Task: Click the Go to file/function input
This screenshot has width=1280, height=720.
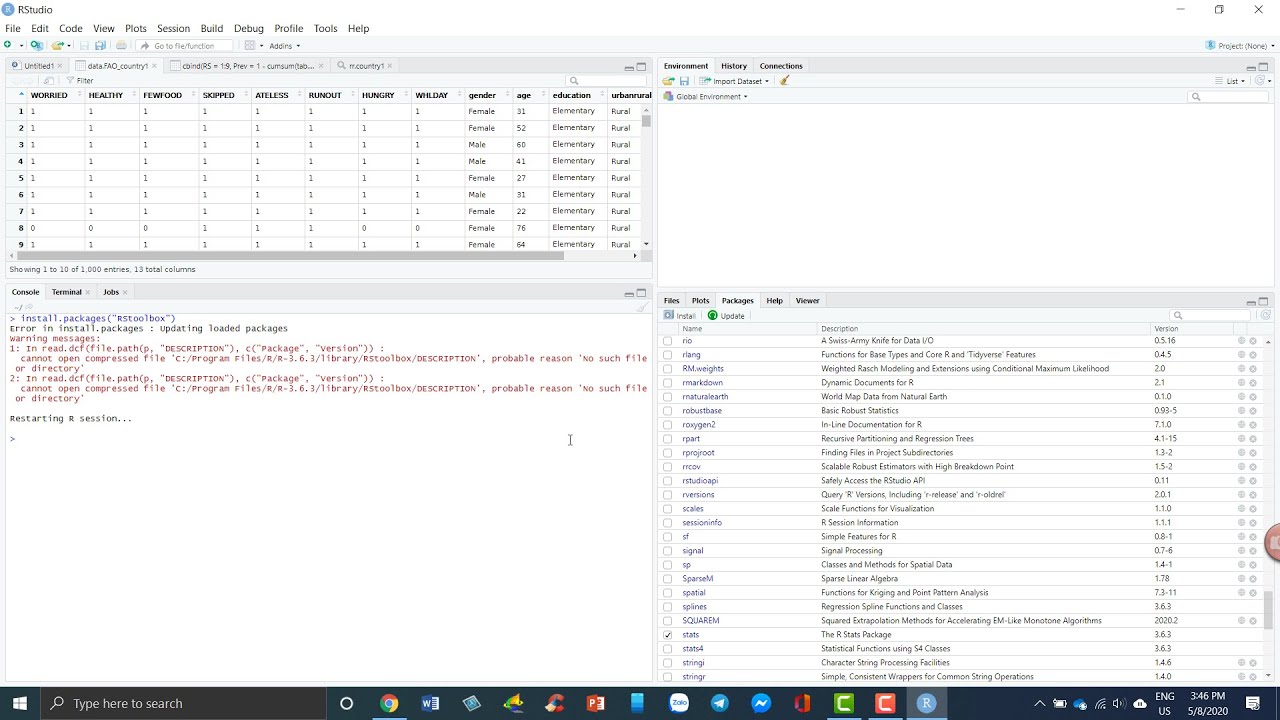Action: point(184,46)
